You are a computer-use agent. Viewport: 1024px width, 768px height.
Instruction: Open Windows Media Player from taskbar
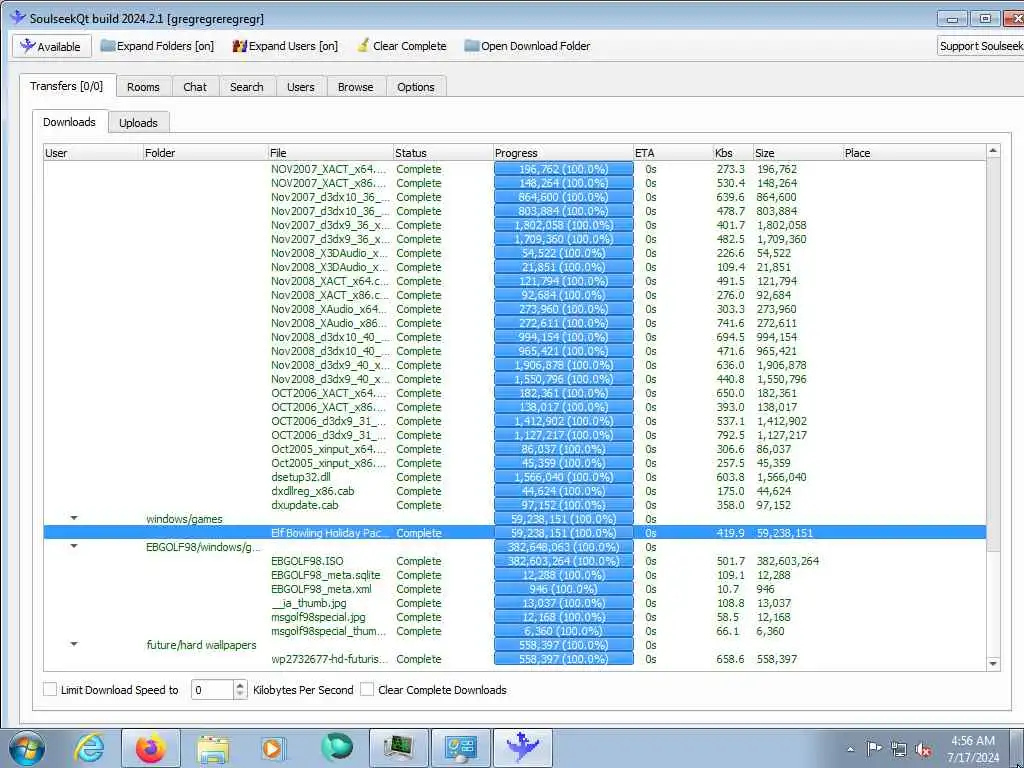(x=272, y=748)
